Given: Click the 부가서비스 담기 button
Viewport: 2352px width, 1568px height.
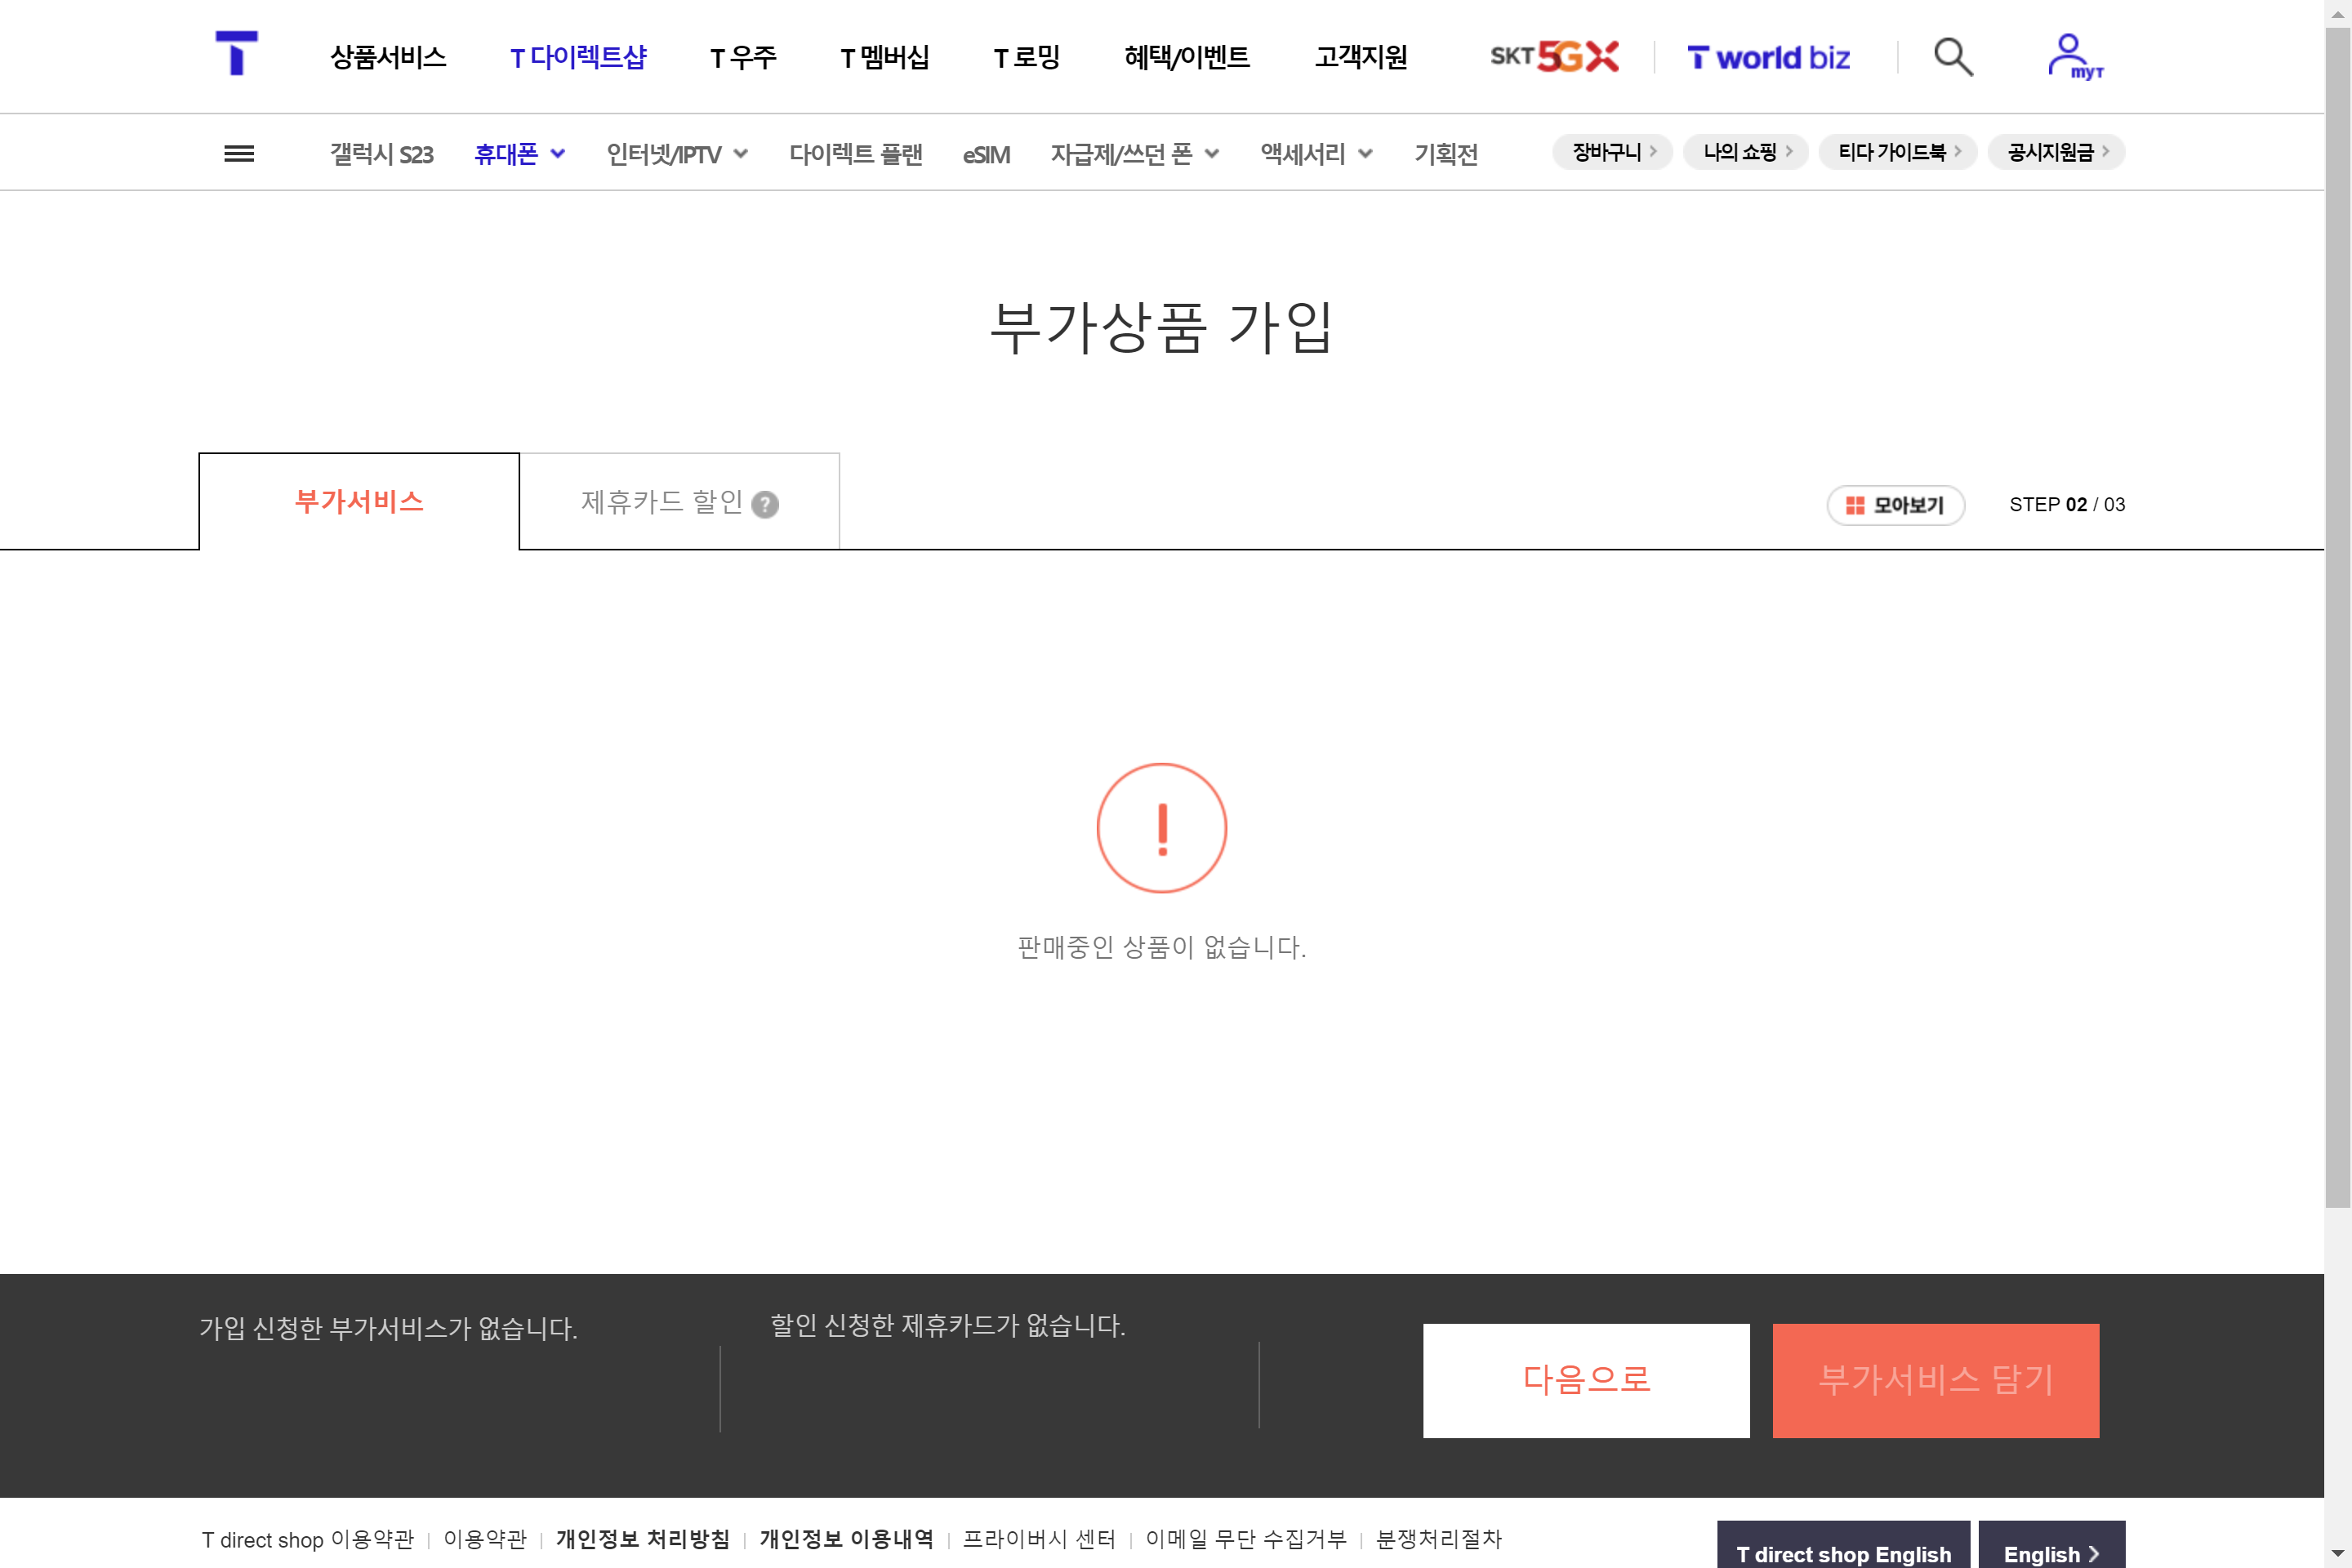Looking at the screenshot, I should 1935,1380.
